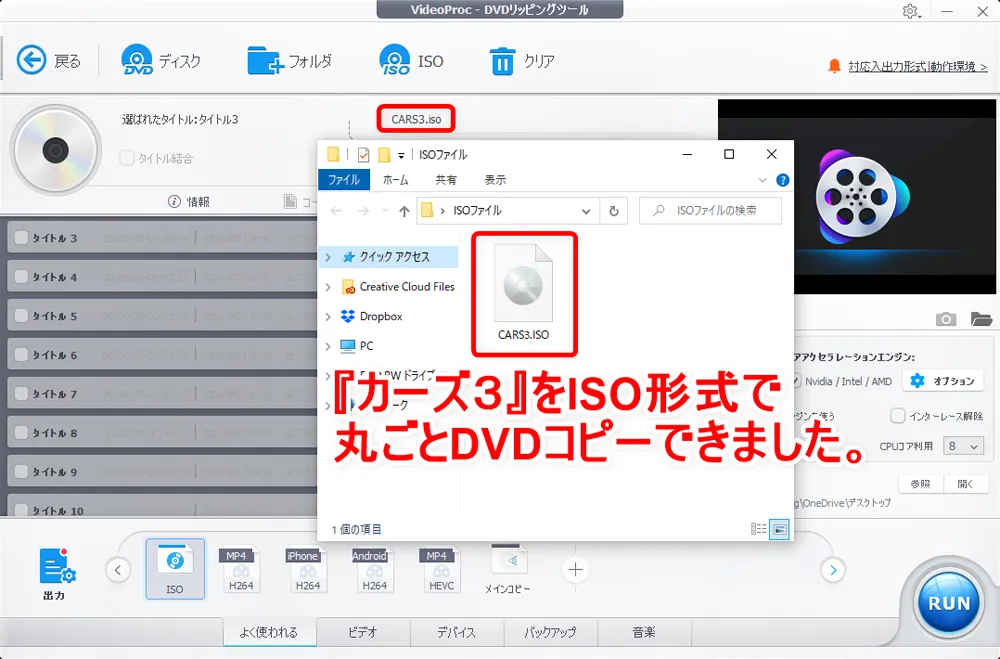The image size is (1000, 659).
Task: Check the タイトル 5 row checkbox
Action: tap(21, 316)
